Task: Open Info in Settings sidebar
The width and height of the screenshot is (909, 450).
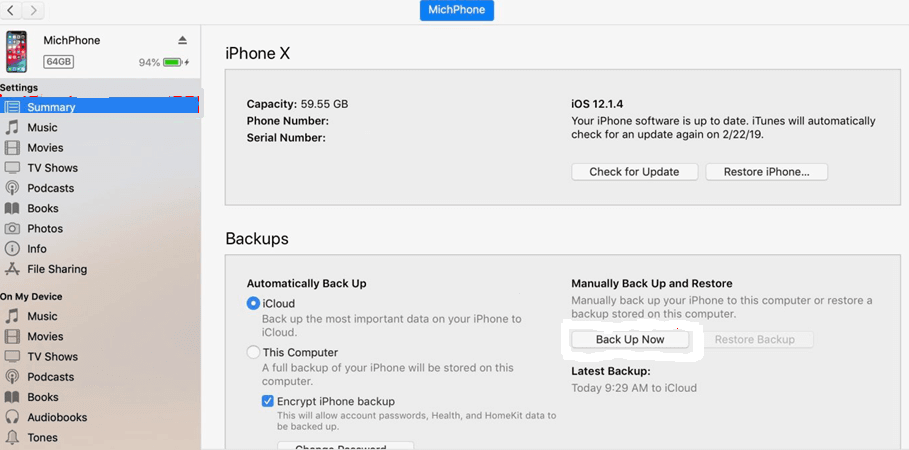Action: pyautogui.click(x=37, y=249)
